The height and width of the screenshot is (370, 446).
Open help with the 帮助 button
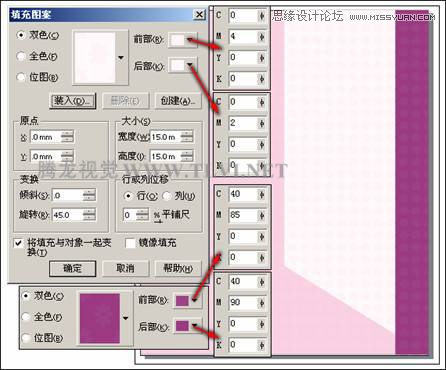178,269
